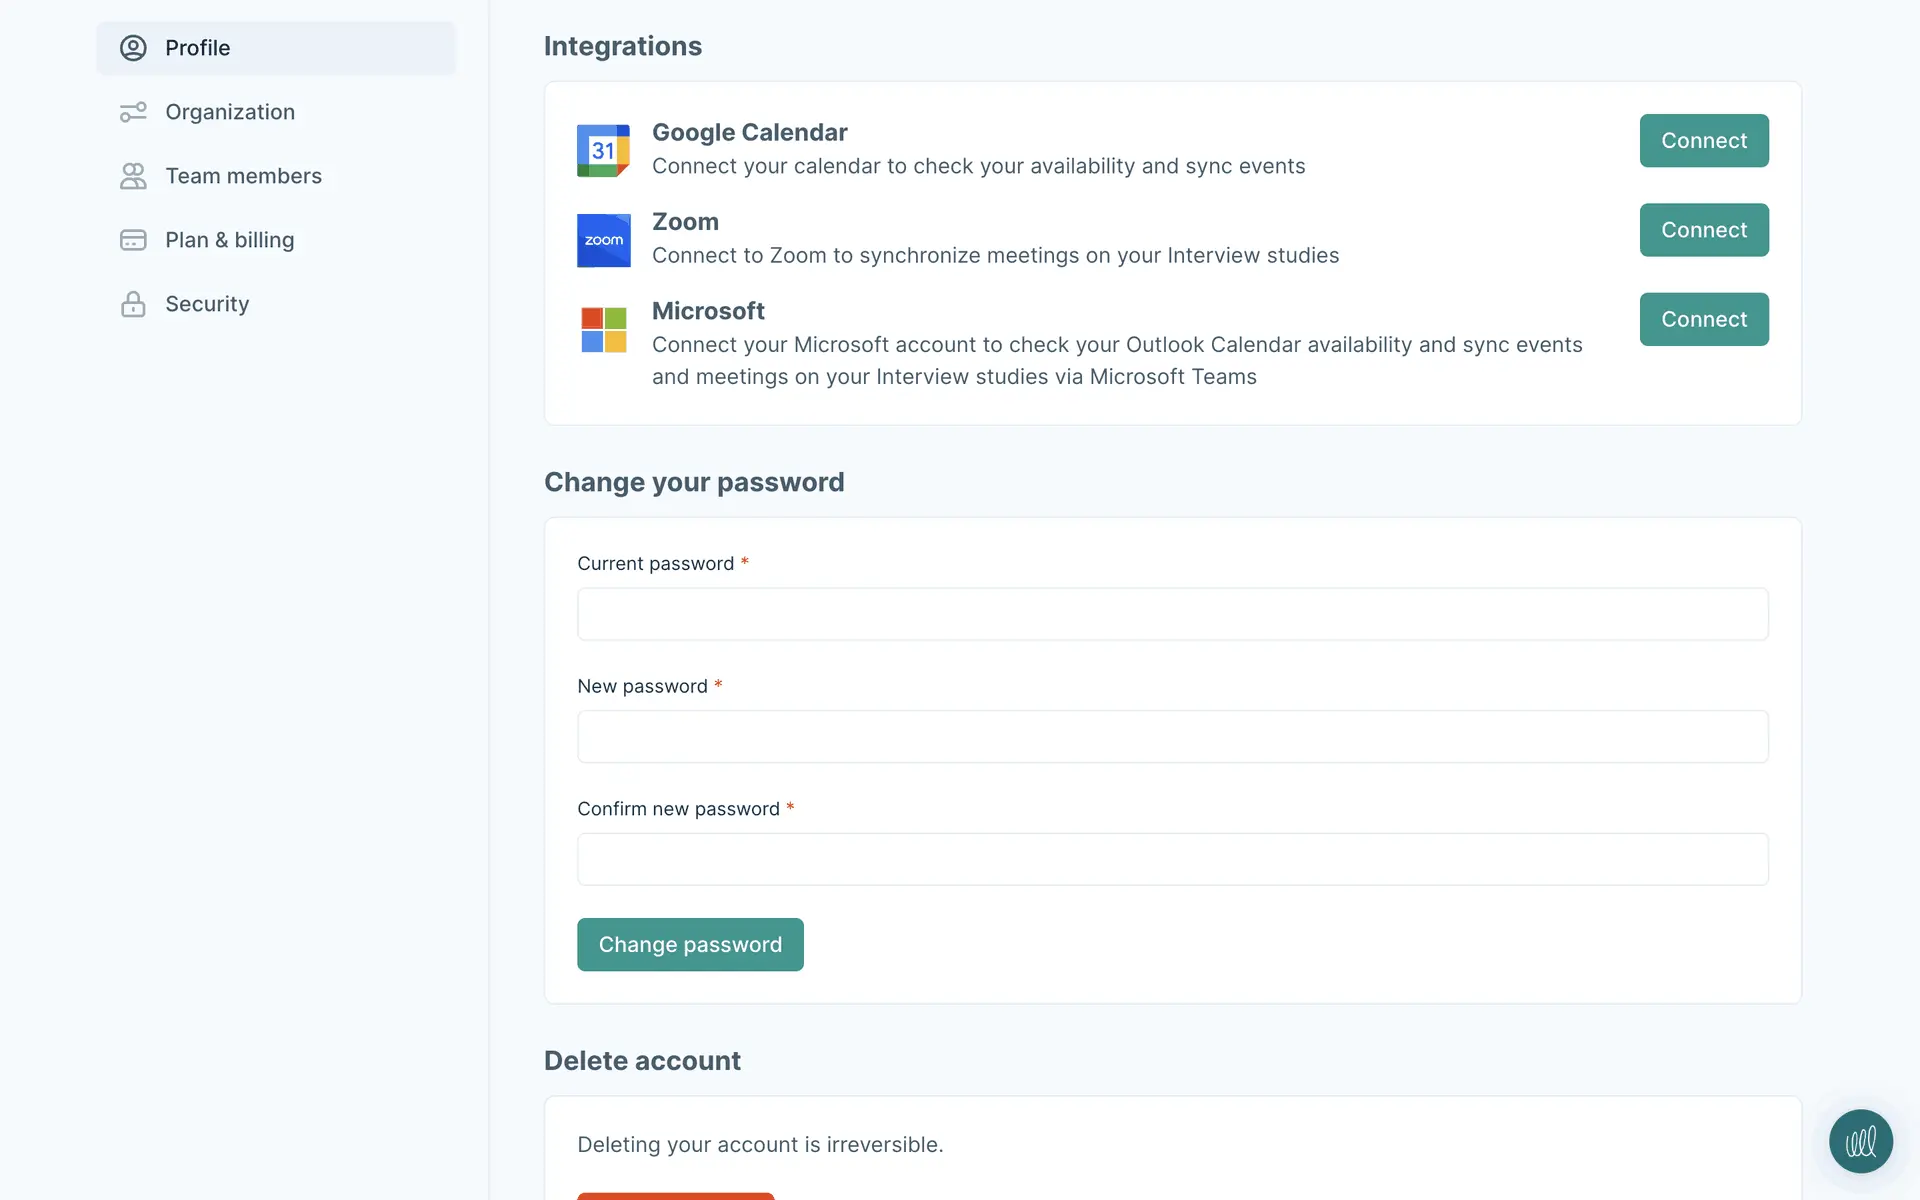The width and height of the screenshot is (1920, 1200).
Task: Click the Security padlock icon
Action: [133, 304]
